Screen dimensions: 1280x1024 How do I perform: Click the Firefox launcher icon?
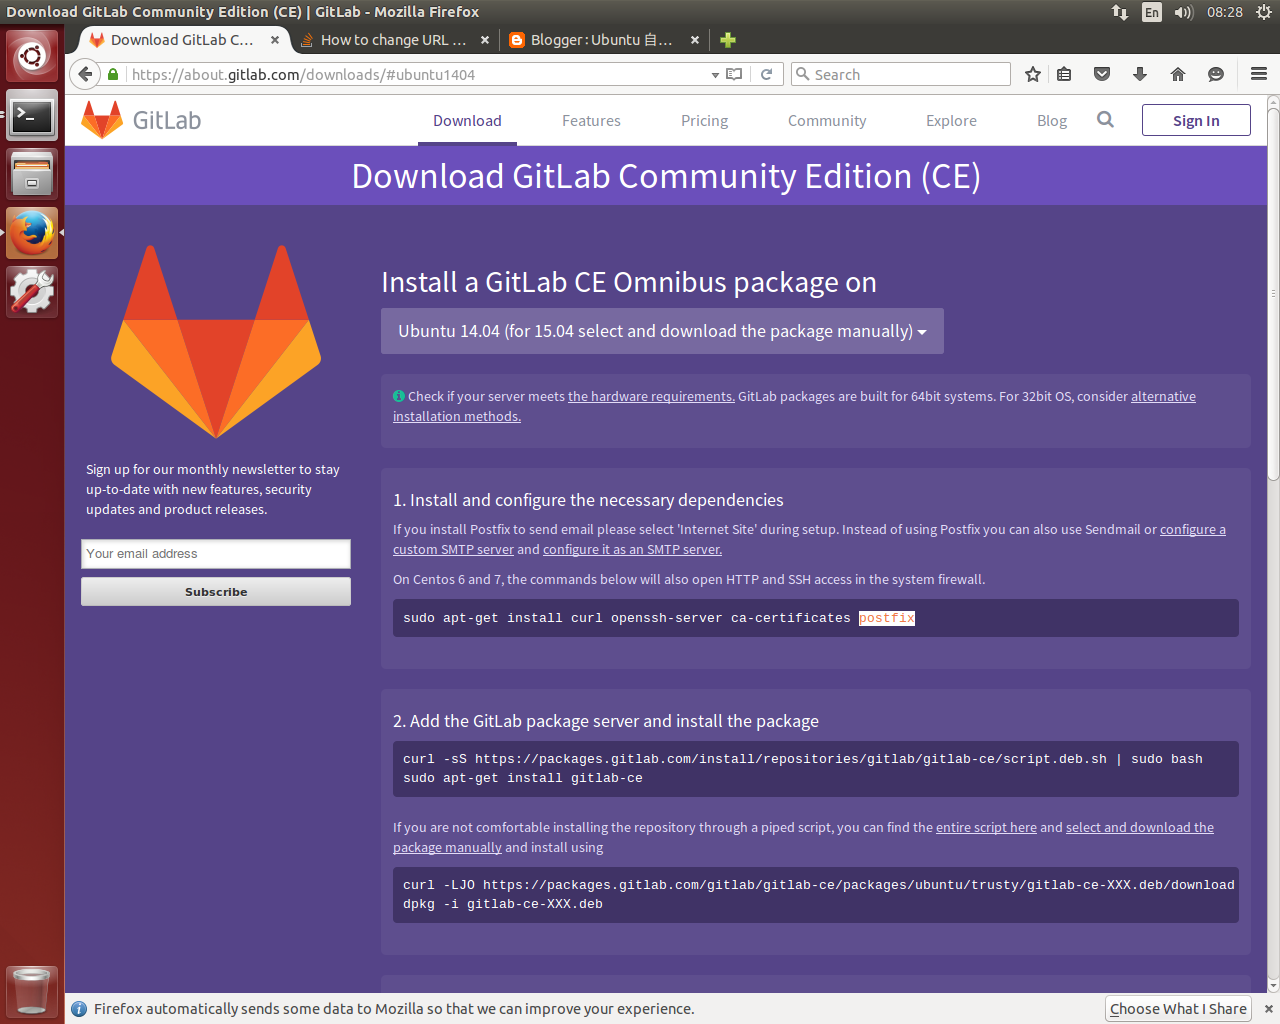(x=32, y=233)
